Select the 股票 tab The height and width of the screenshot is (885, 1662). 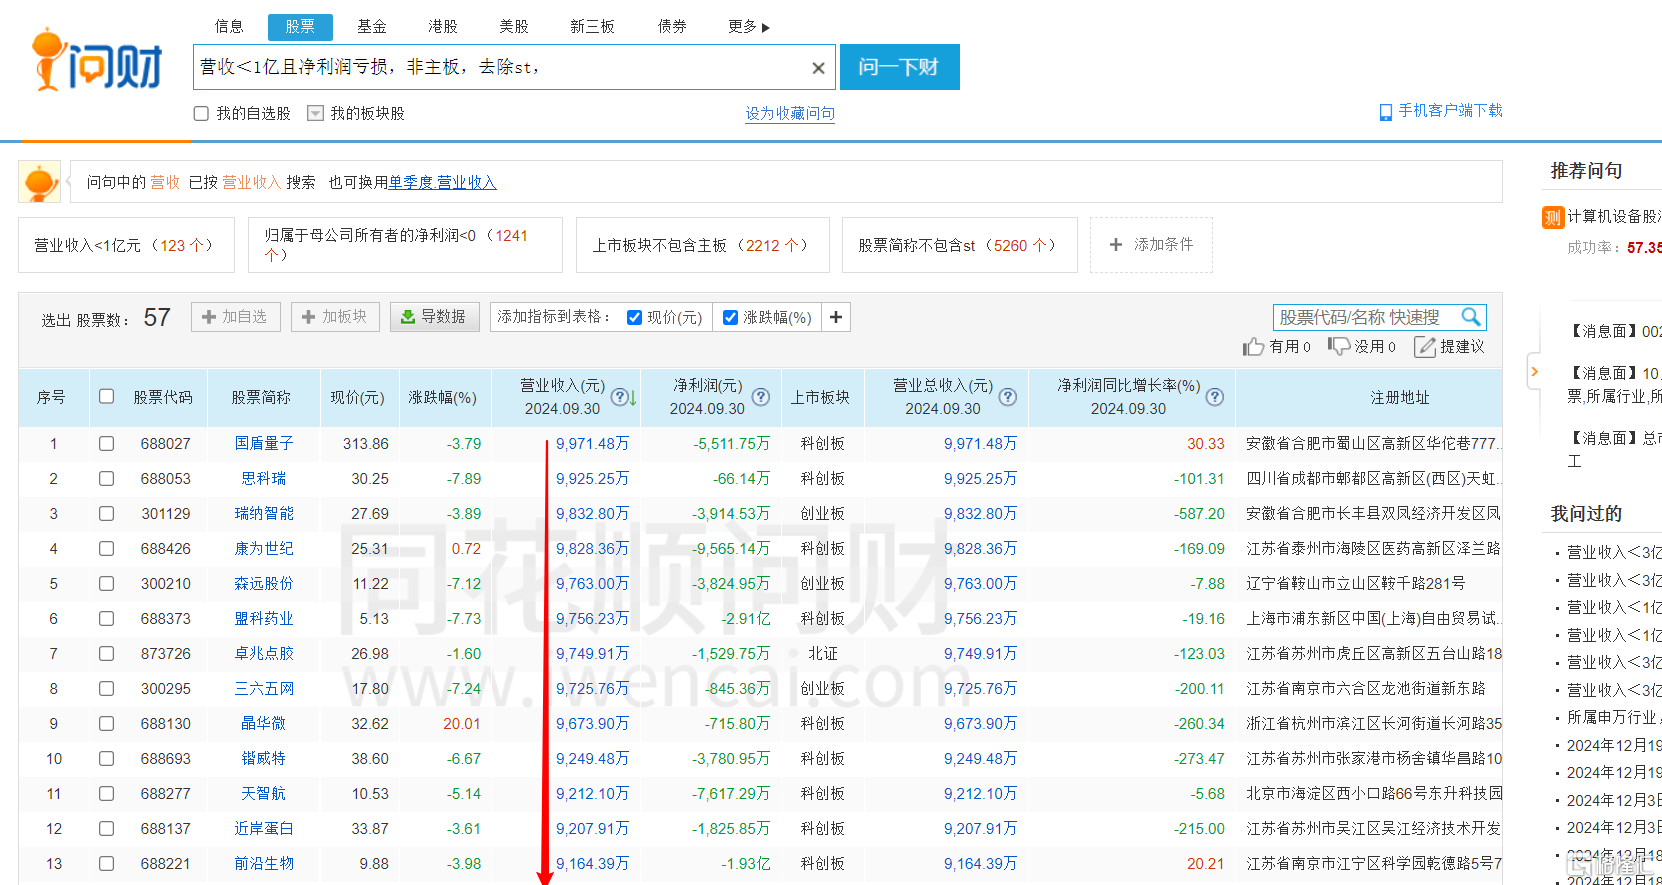pos(300,27)
